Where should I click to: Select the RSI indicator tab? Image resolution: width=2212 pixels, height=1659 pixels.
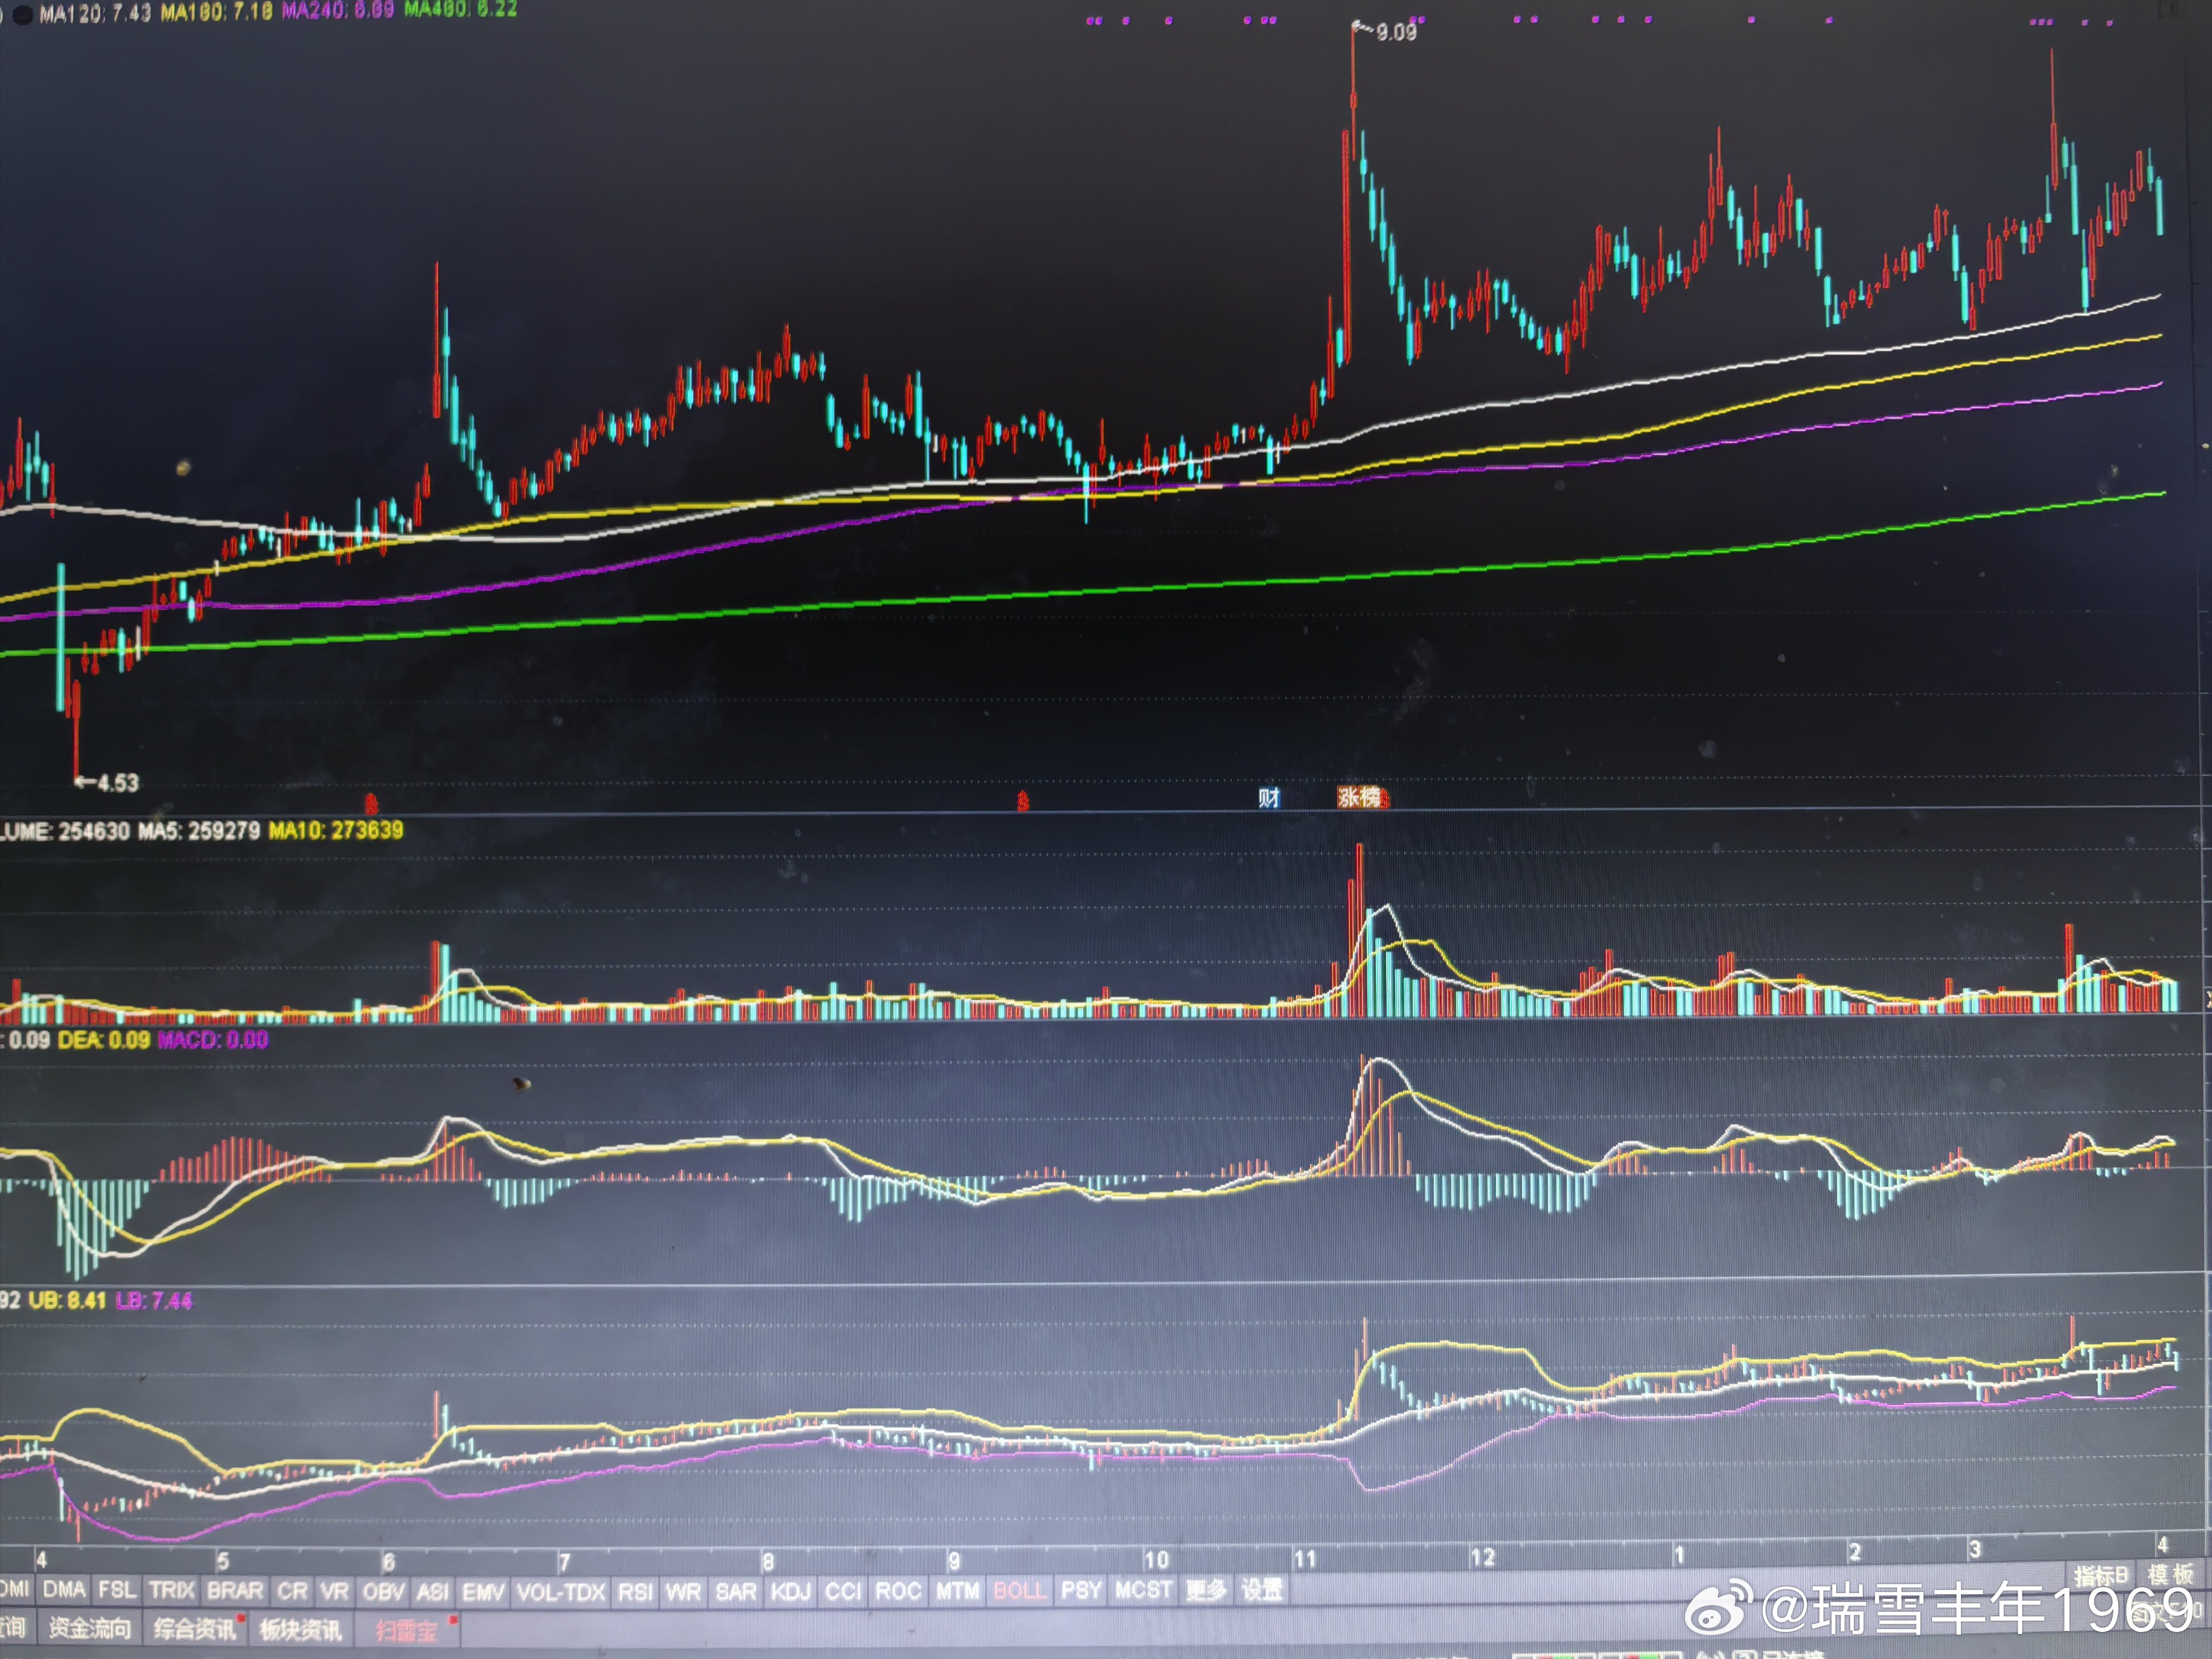point(635,1591)
